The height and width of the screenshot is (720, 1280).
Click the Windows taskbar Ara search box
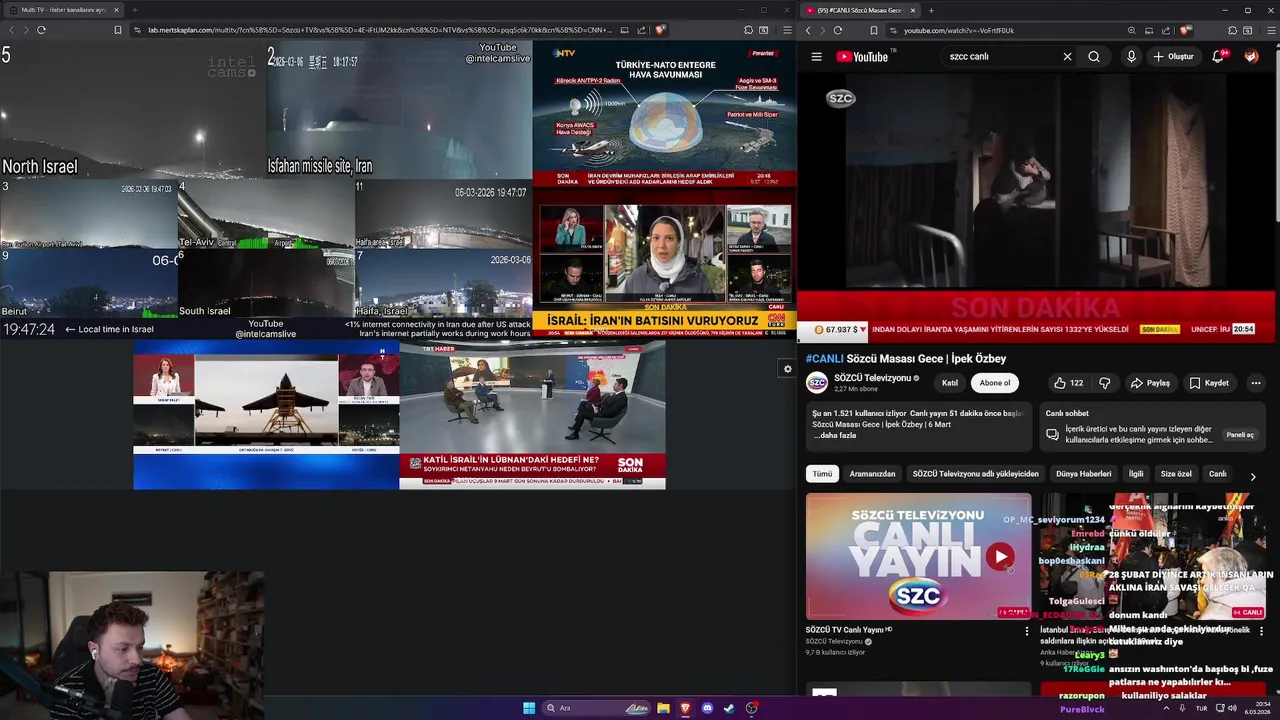(596, 708)
